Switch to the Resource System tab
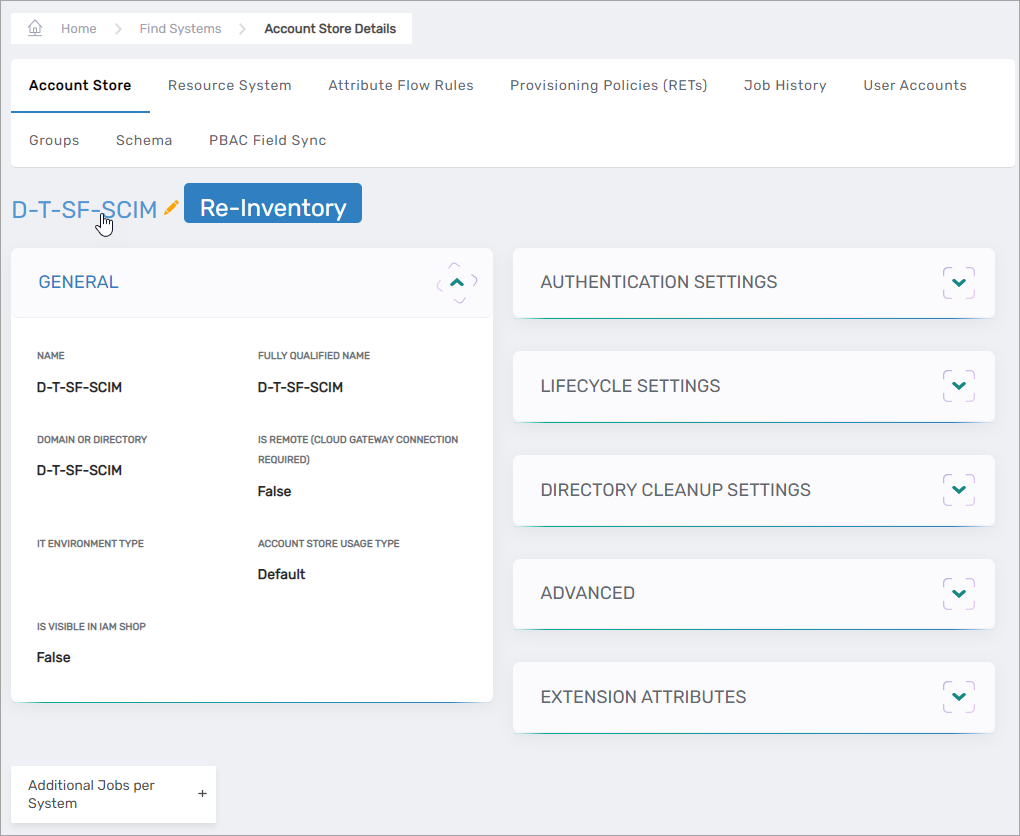 (229, 86)
